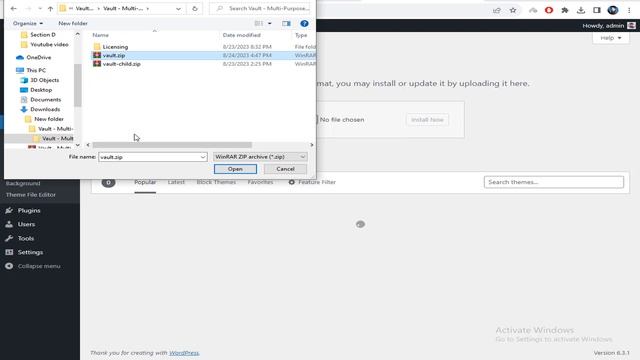Click the vault-child.zip WinRAR file icon

pyautogui.click(x=97, y=64)
